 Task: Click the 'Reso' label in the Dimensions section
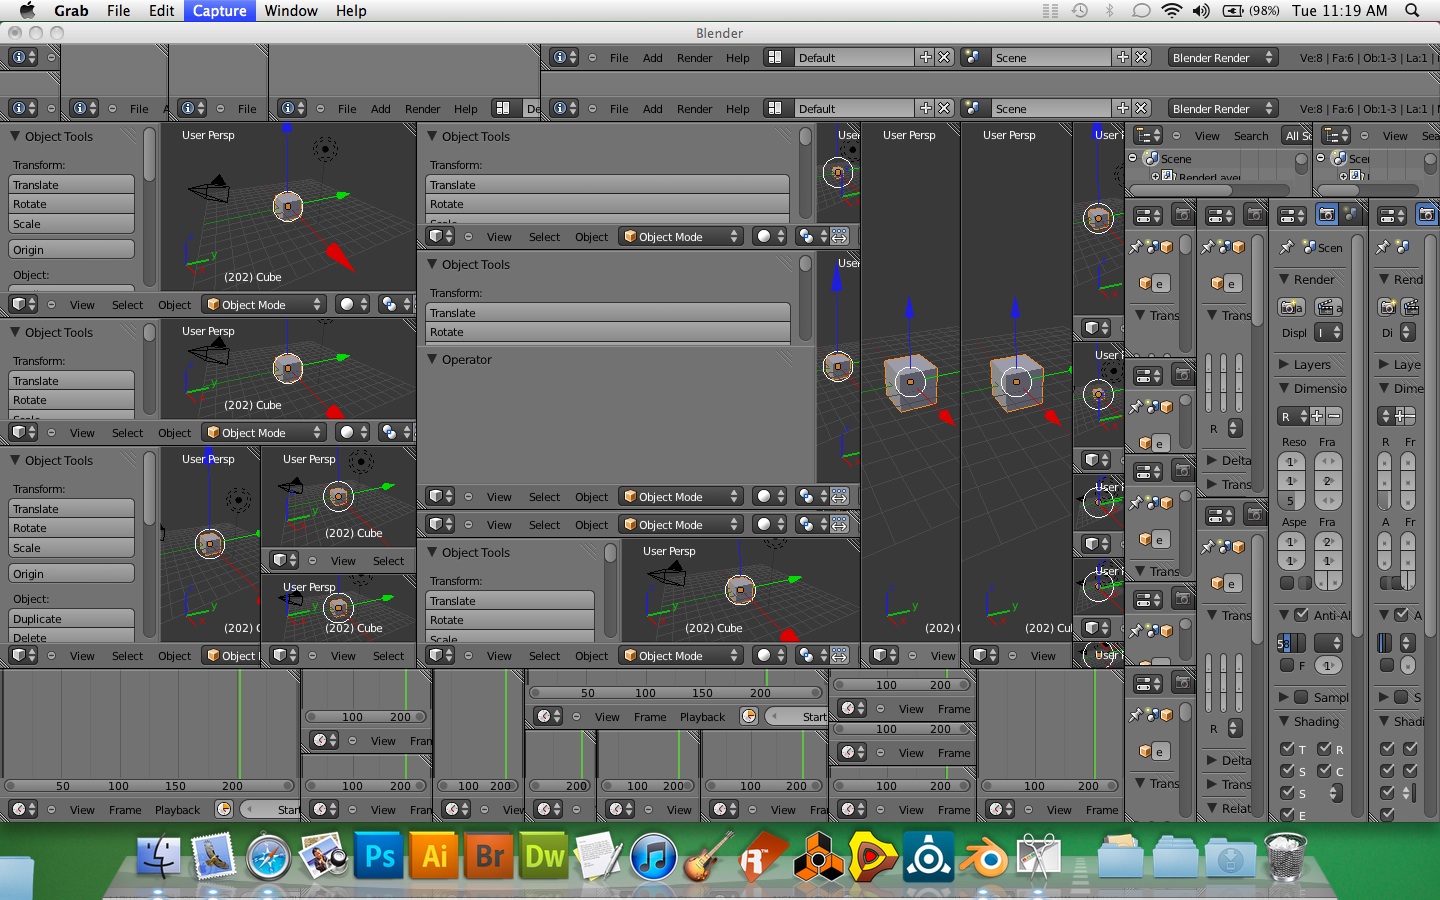[1294, 442]
